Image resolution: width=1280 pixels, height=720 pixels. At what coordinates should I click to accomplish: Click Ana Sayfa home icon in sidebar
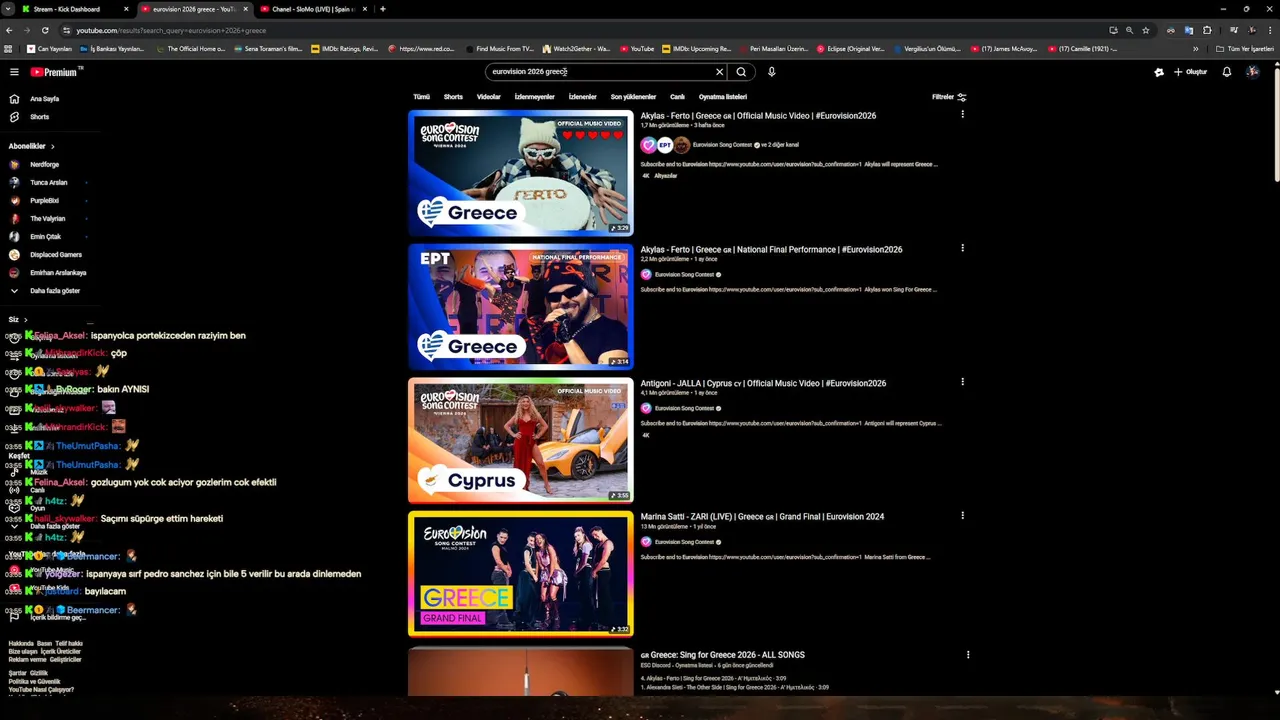click(14, 99)
